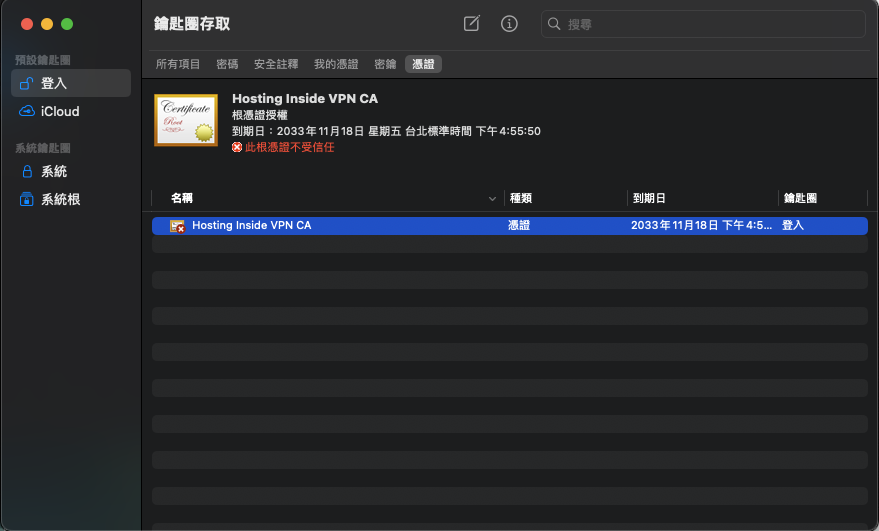The image size is (879, 531).
Task: Click the 系統根 keychain icon
Action: (26, 199)
